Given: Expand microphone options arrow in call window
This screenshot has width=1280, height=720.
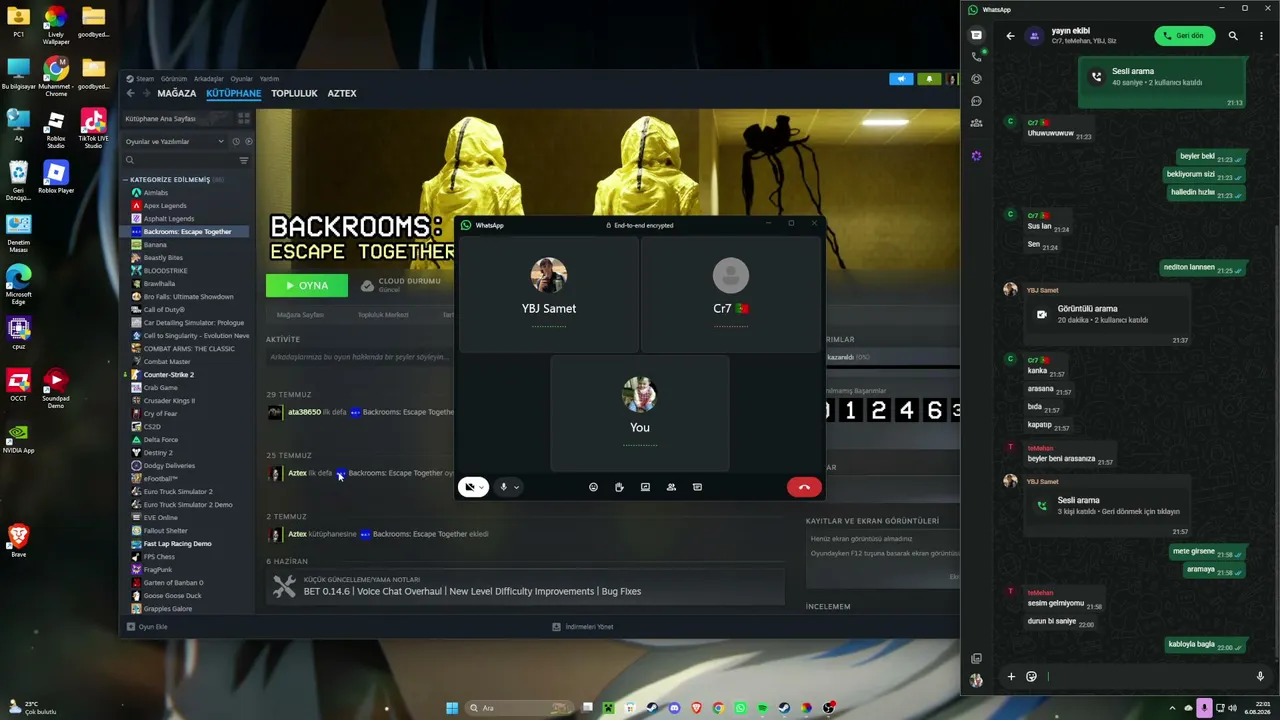Looking at the screenshot, I should point(517,487).
